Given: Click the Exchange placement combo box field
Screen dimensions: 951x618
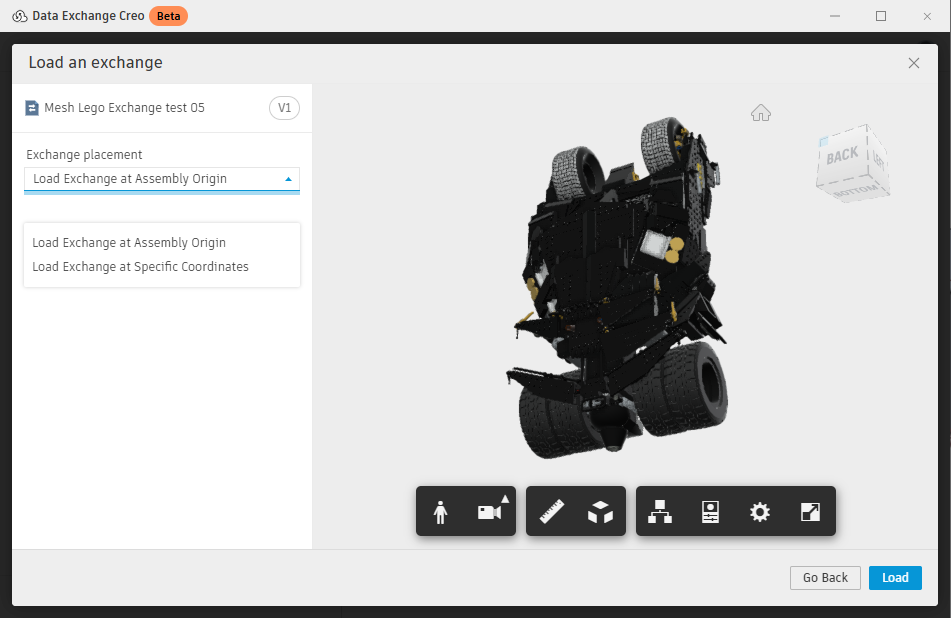Looking at the screenshot, I should click(162, 180).
